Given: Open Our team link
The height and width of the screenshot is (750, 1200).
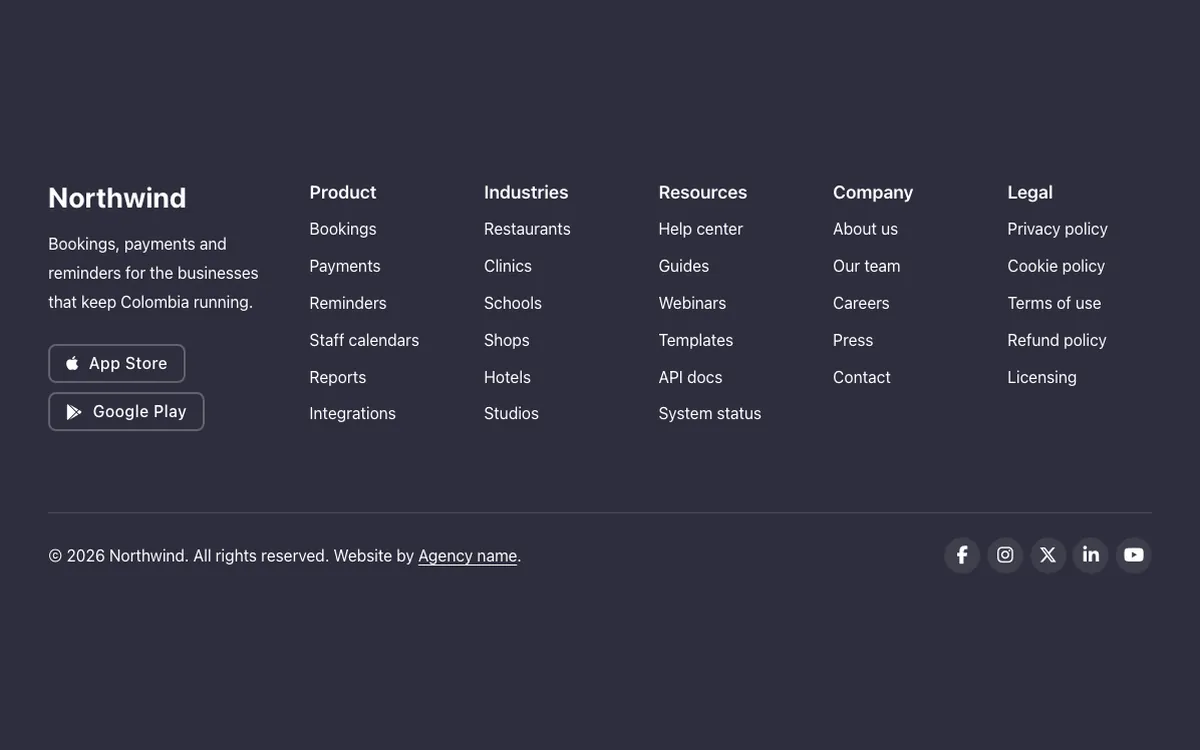Looking at the screenshot, I should click(867, 266).
